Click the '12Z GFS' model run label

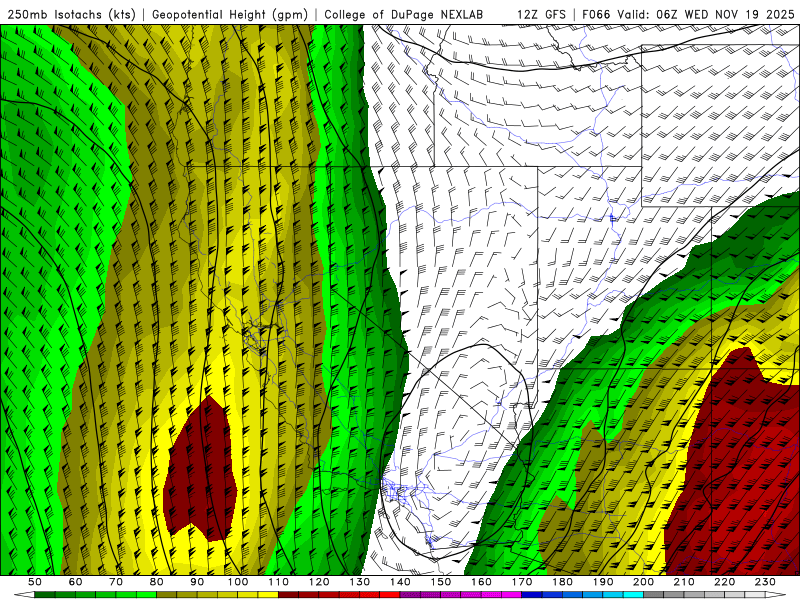[541, 15]
